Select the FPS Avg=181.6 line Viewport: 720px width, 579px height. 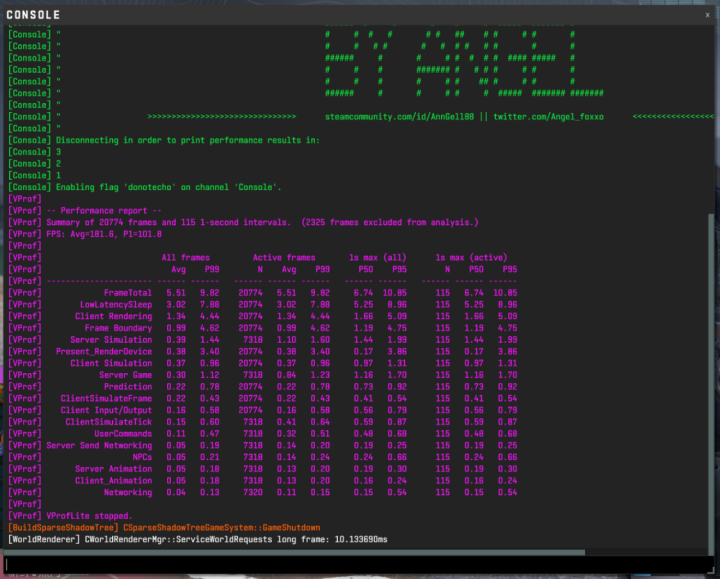click(85, 234)
